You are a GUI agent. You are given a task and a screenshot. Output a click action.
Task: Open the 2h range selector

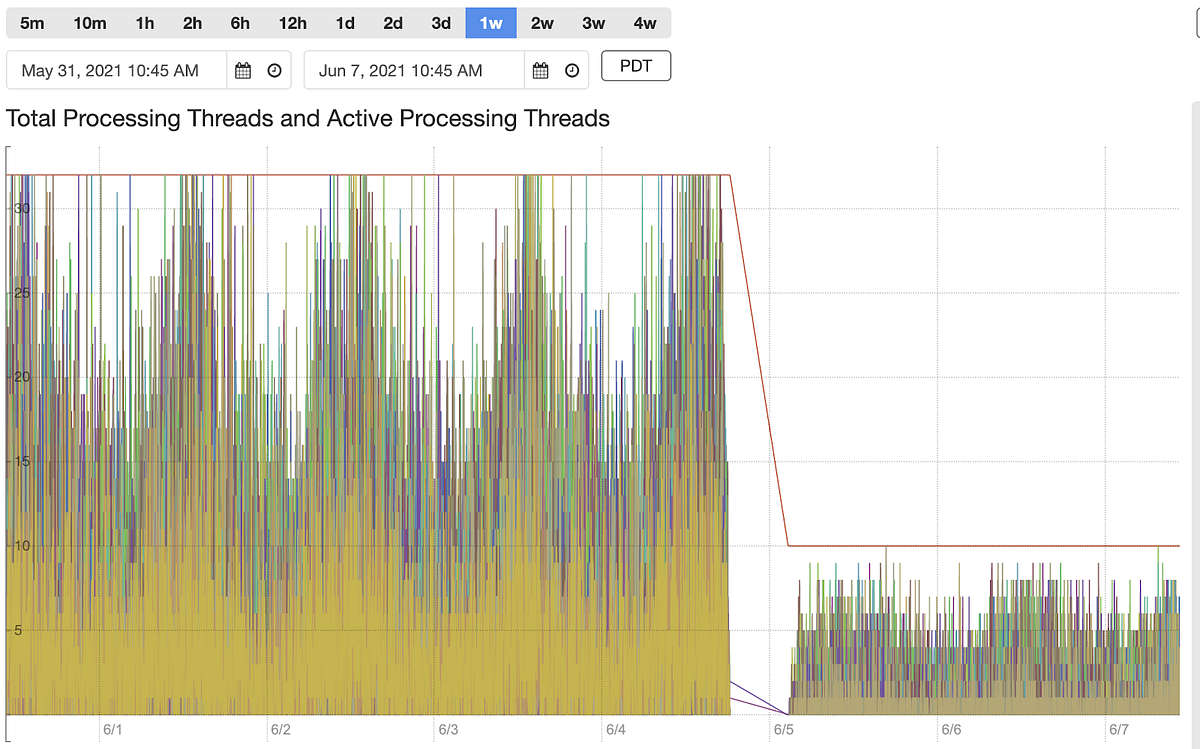(191, 22)
